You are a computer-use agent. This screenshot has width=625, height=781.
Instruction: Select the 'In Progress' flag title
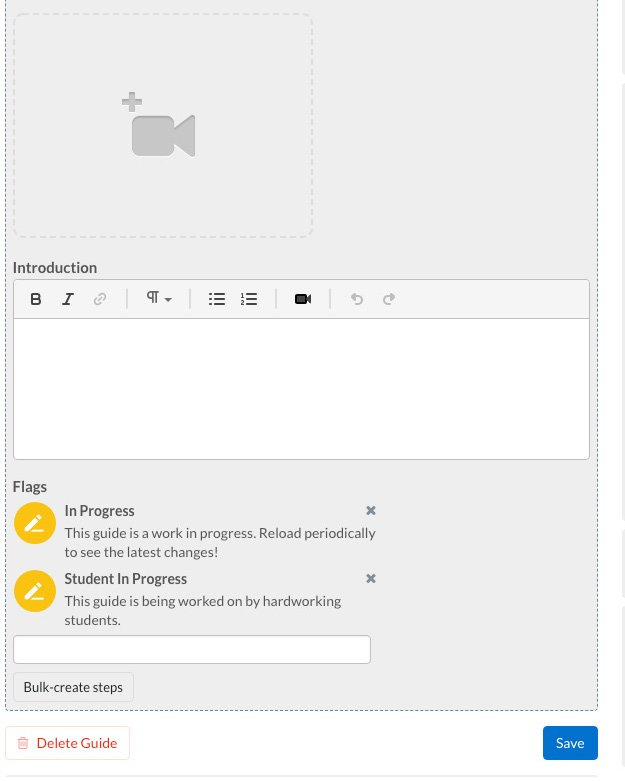100,511
